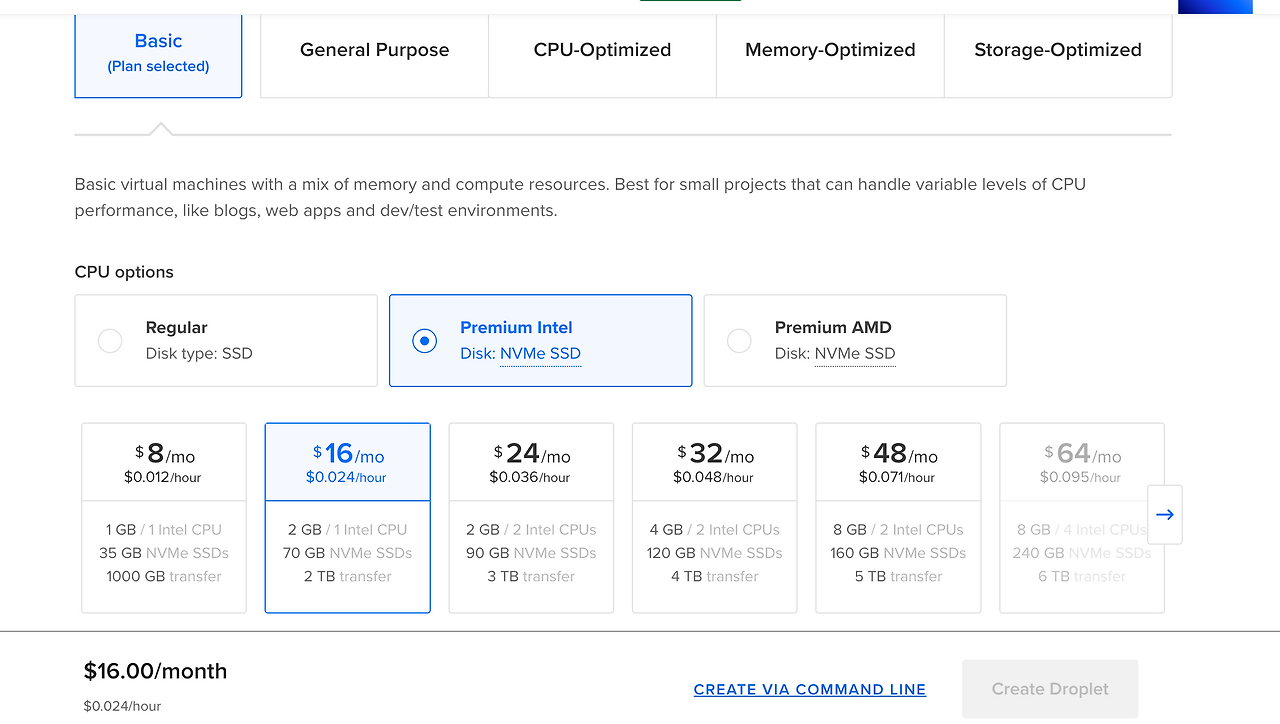
Task: Select the Premium AMD radio button
Action: tap(739, 341)
